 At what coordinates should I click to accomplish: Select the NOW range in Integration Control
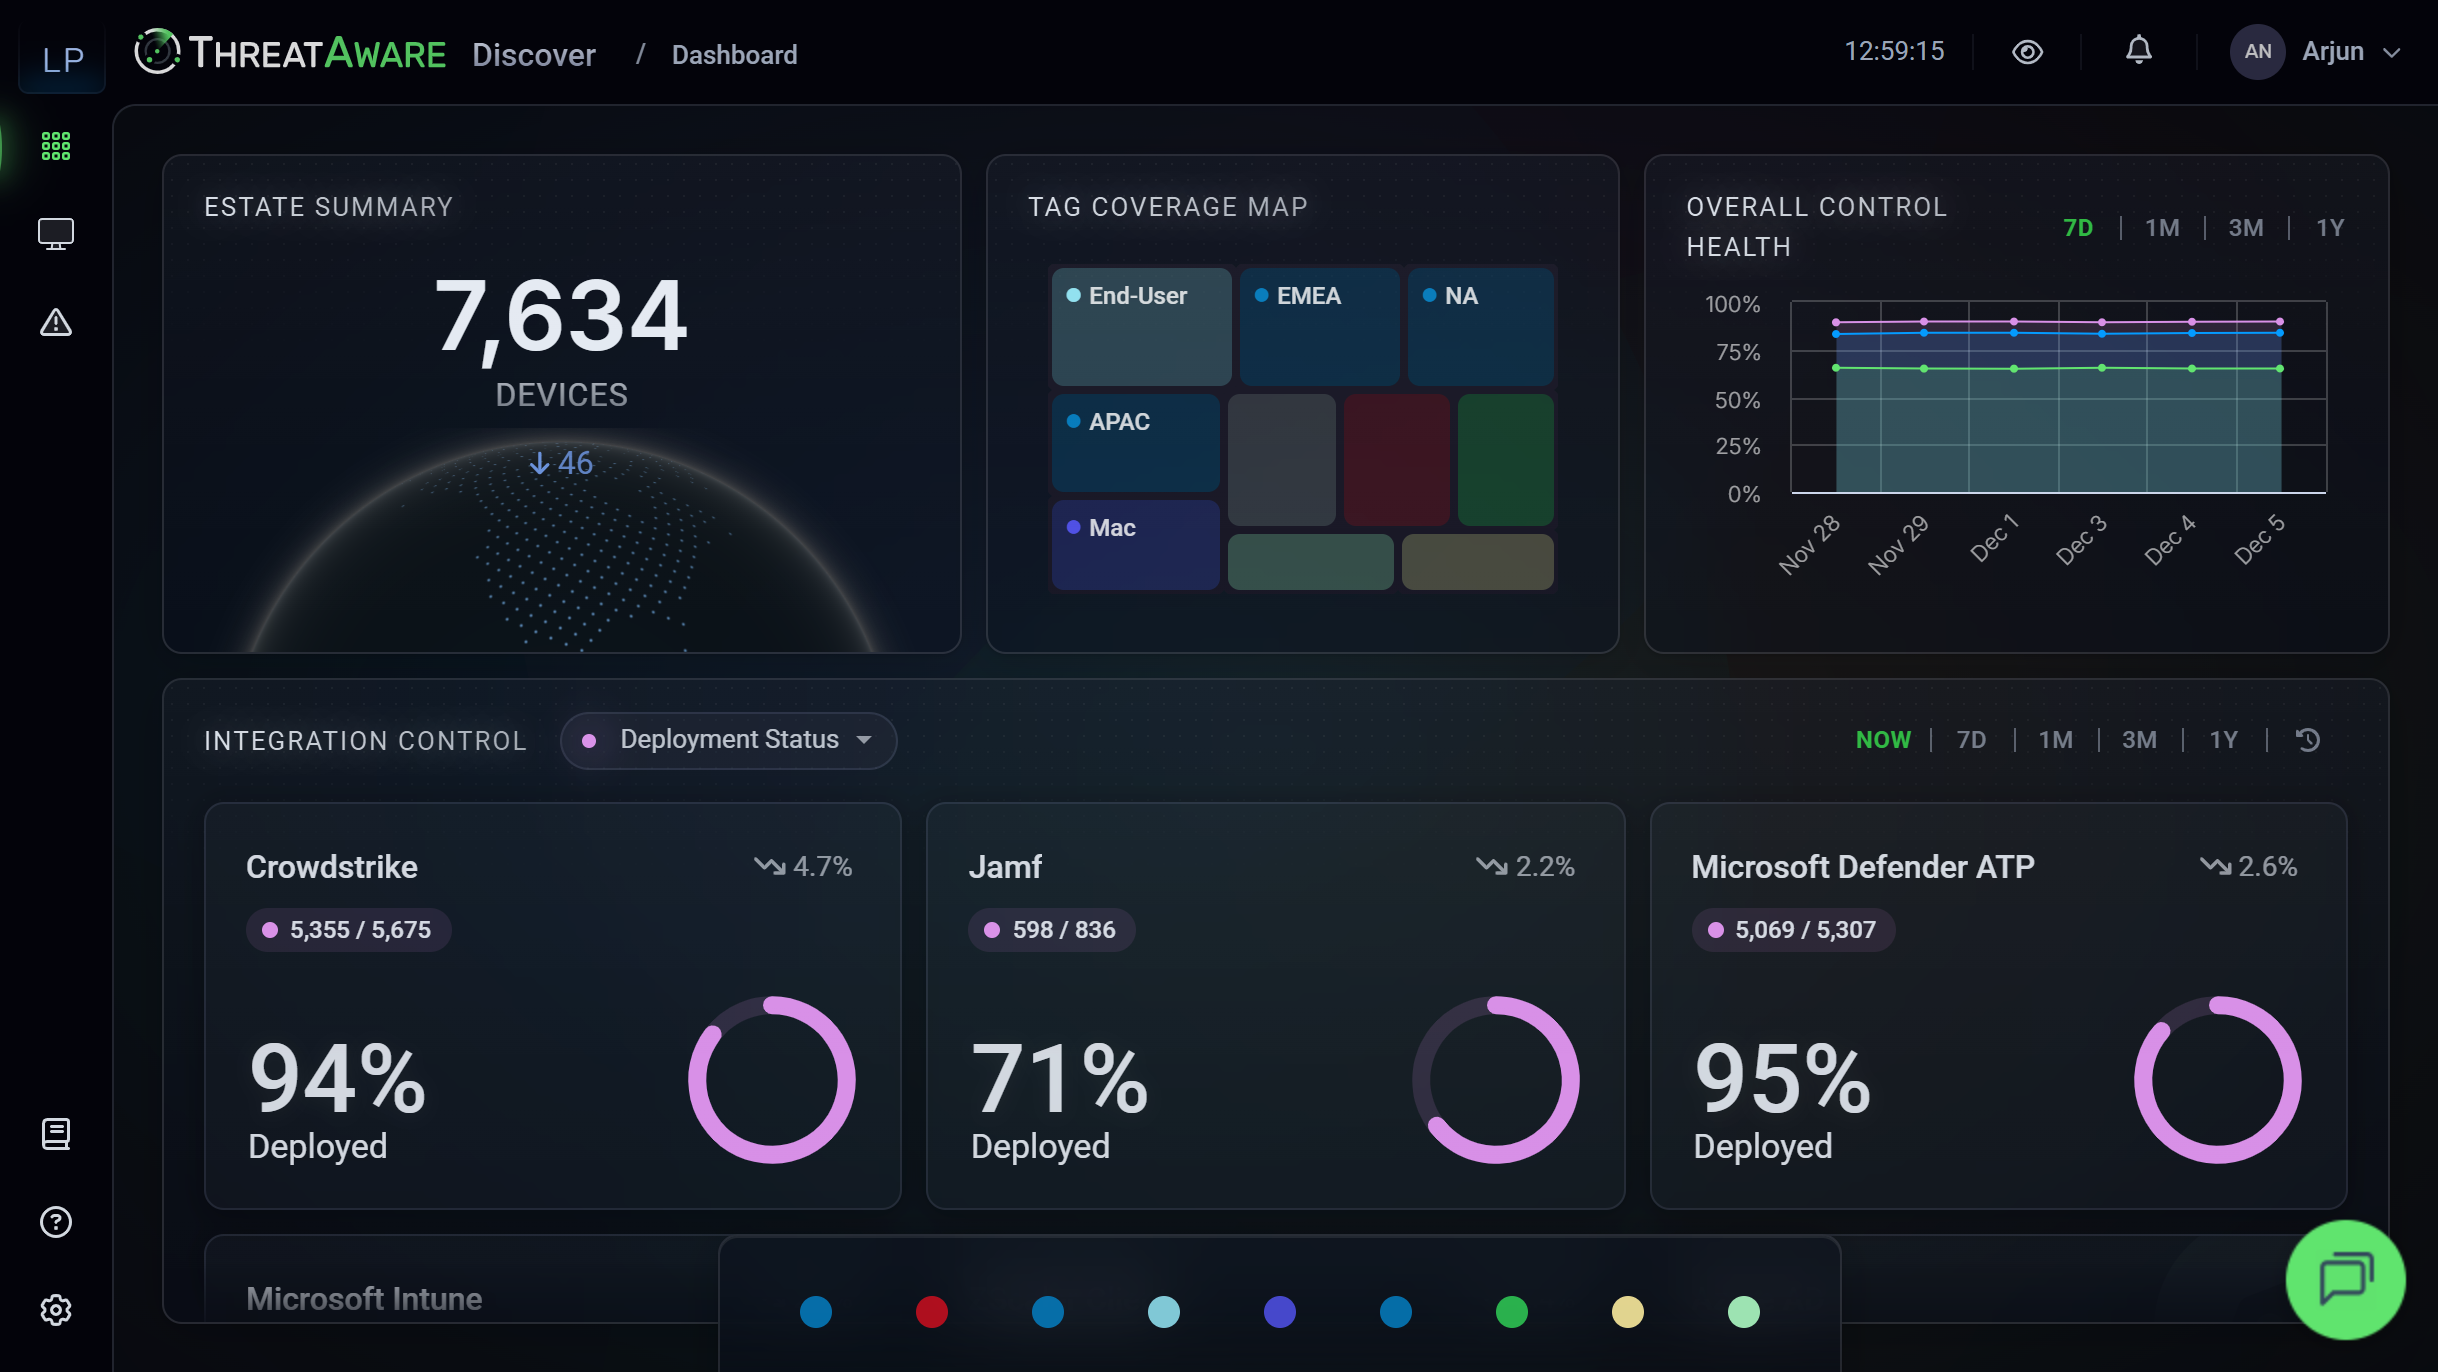point(1883,740)
